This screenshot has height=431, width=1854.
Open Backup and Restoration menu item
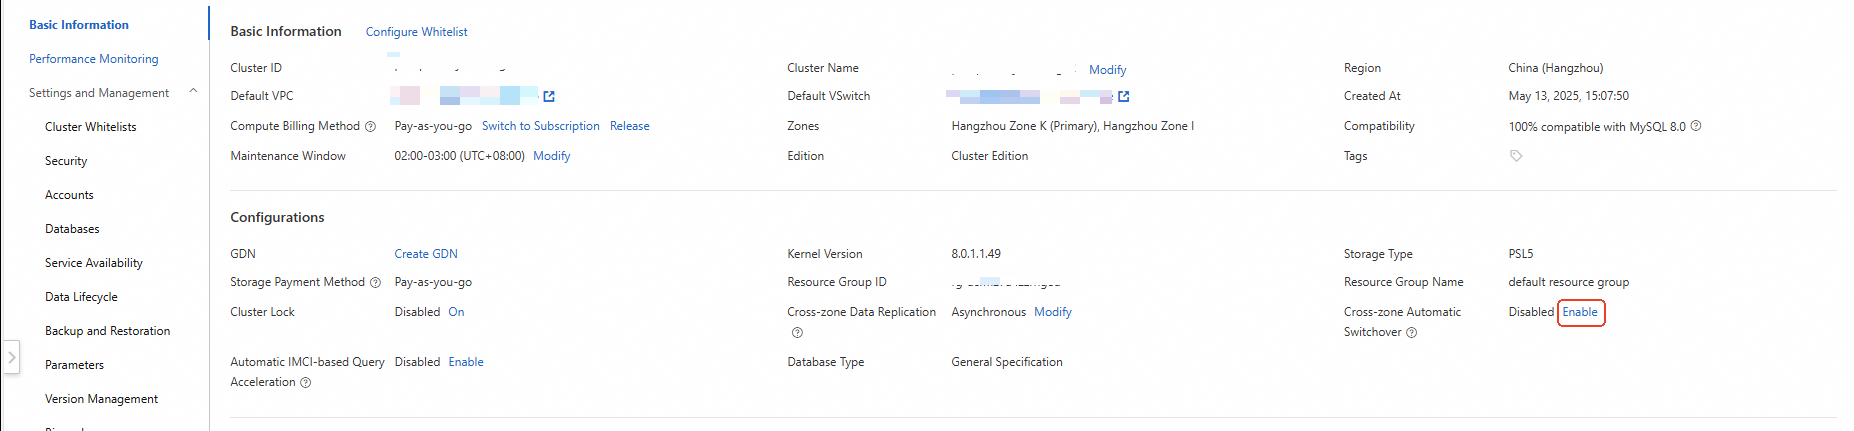(107, 331)
